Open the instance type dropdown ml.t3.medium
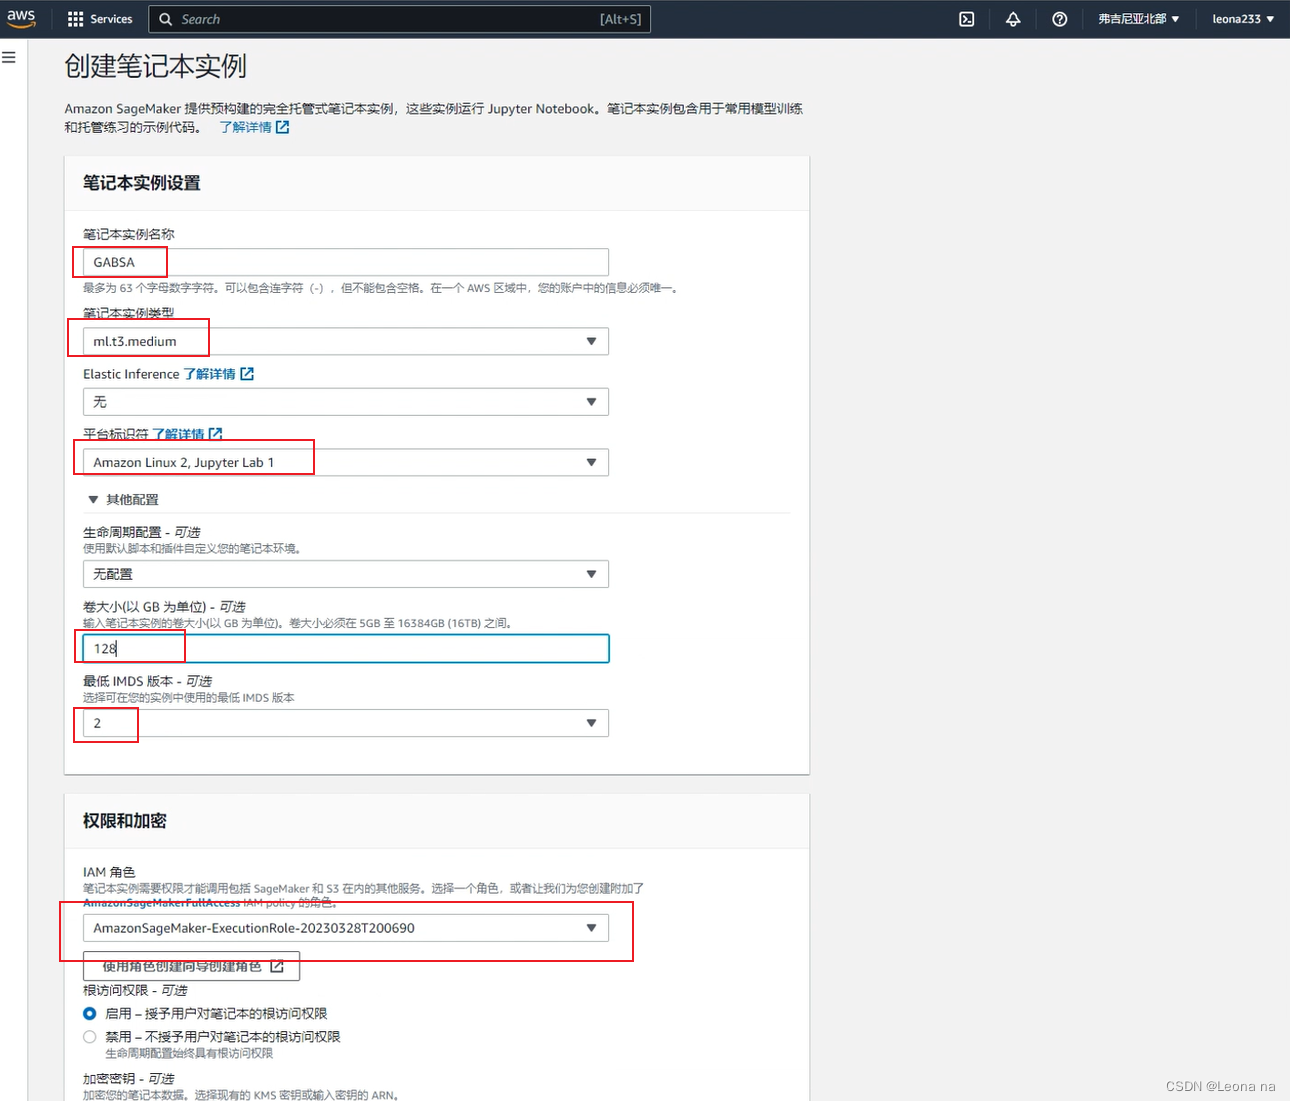 coord(346,341)
